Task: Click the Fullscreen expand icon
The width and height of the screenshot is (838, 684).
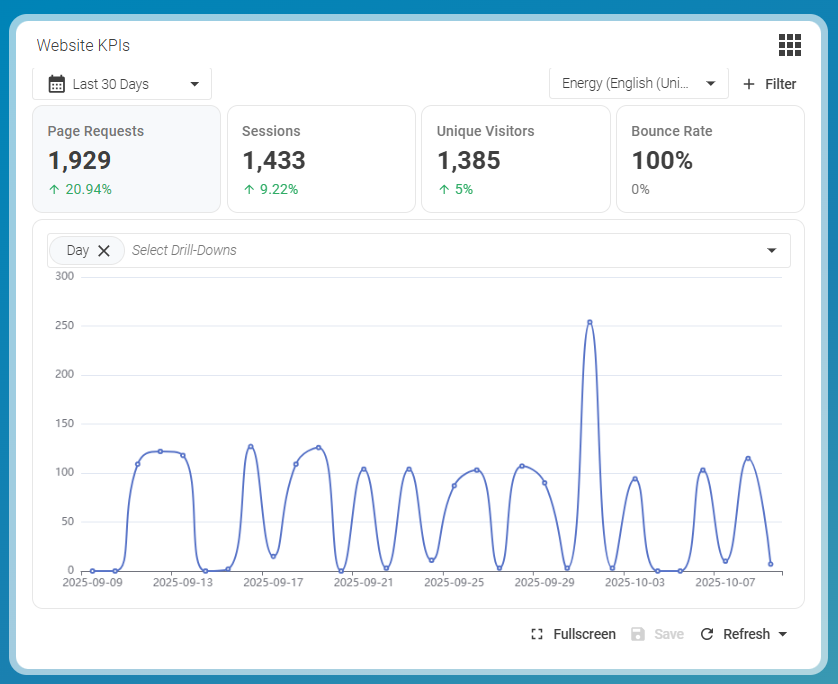Action: (536, 634)
